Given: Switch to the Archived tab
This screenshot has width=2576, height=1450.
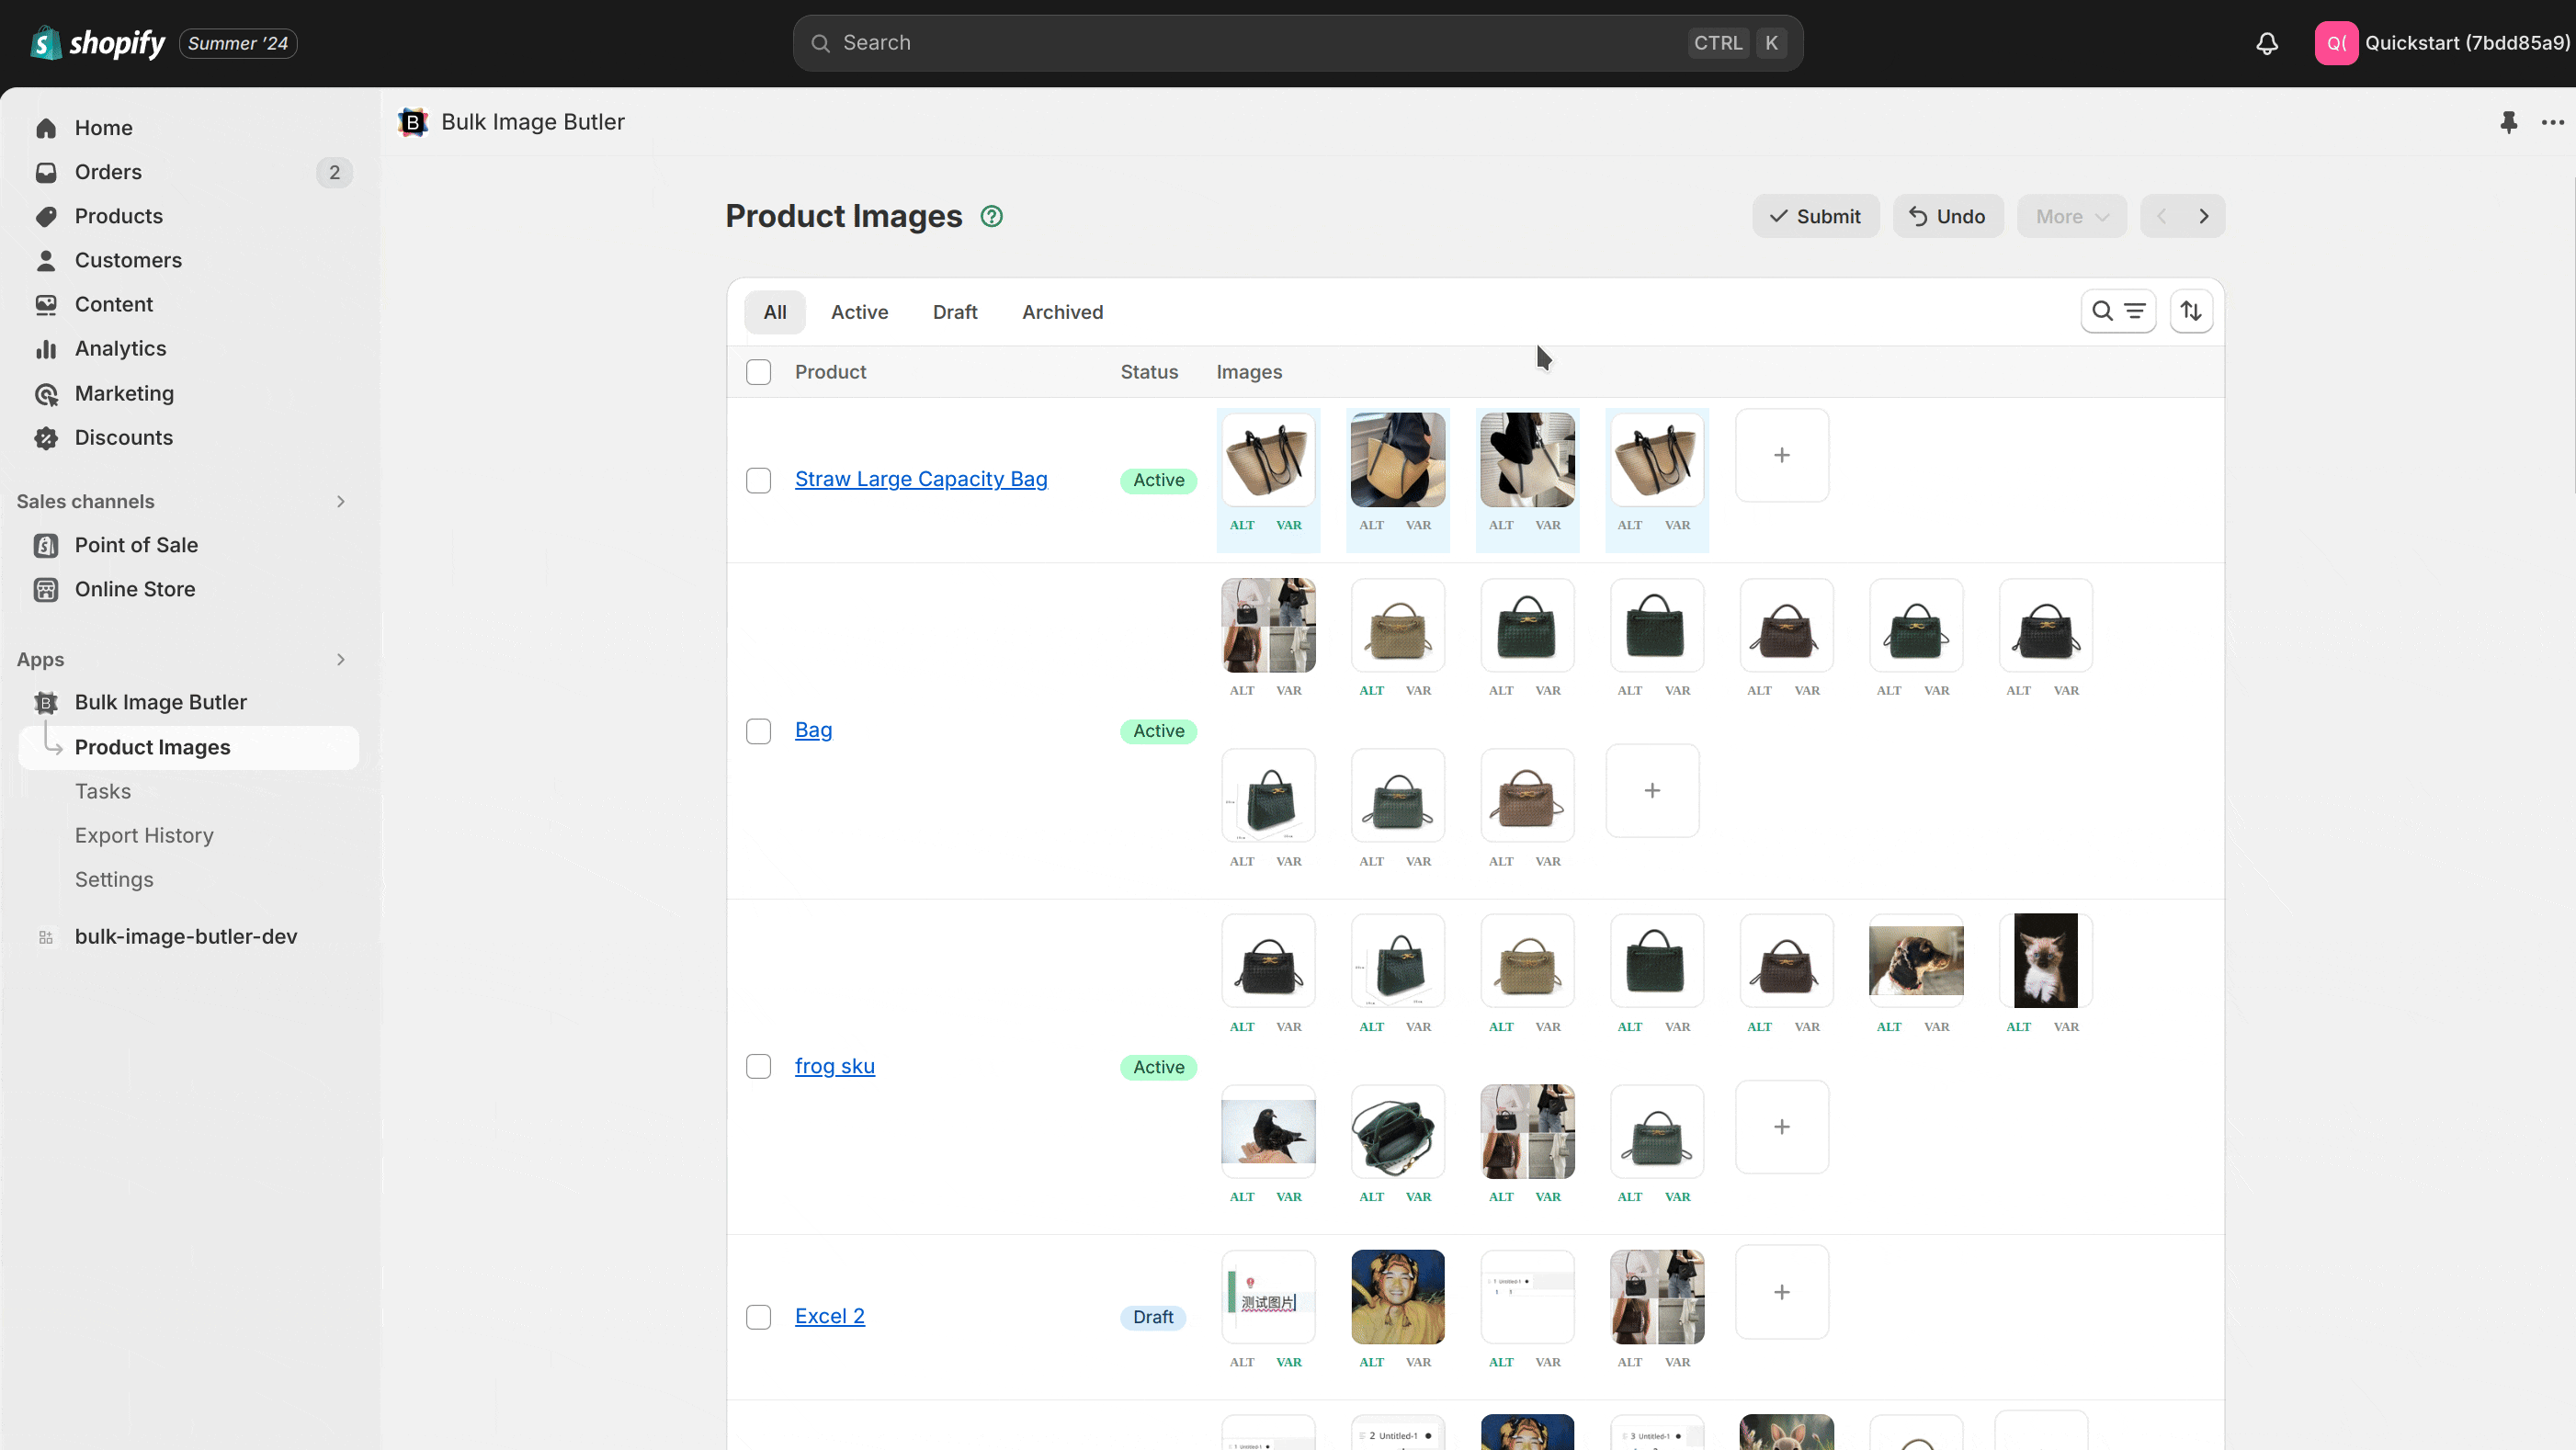Looking at the screenshot, I should pyautogui.click(x=1062, y=312).
